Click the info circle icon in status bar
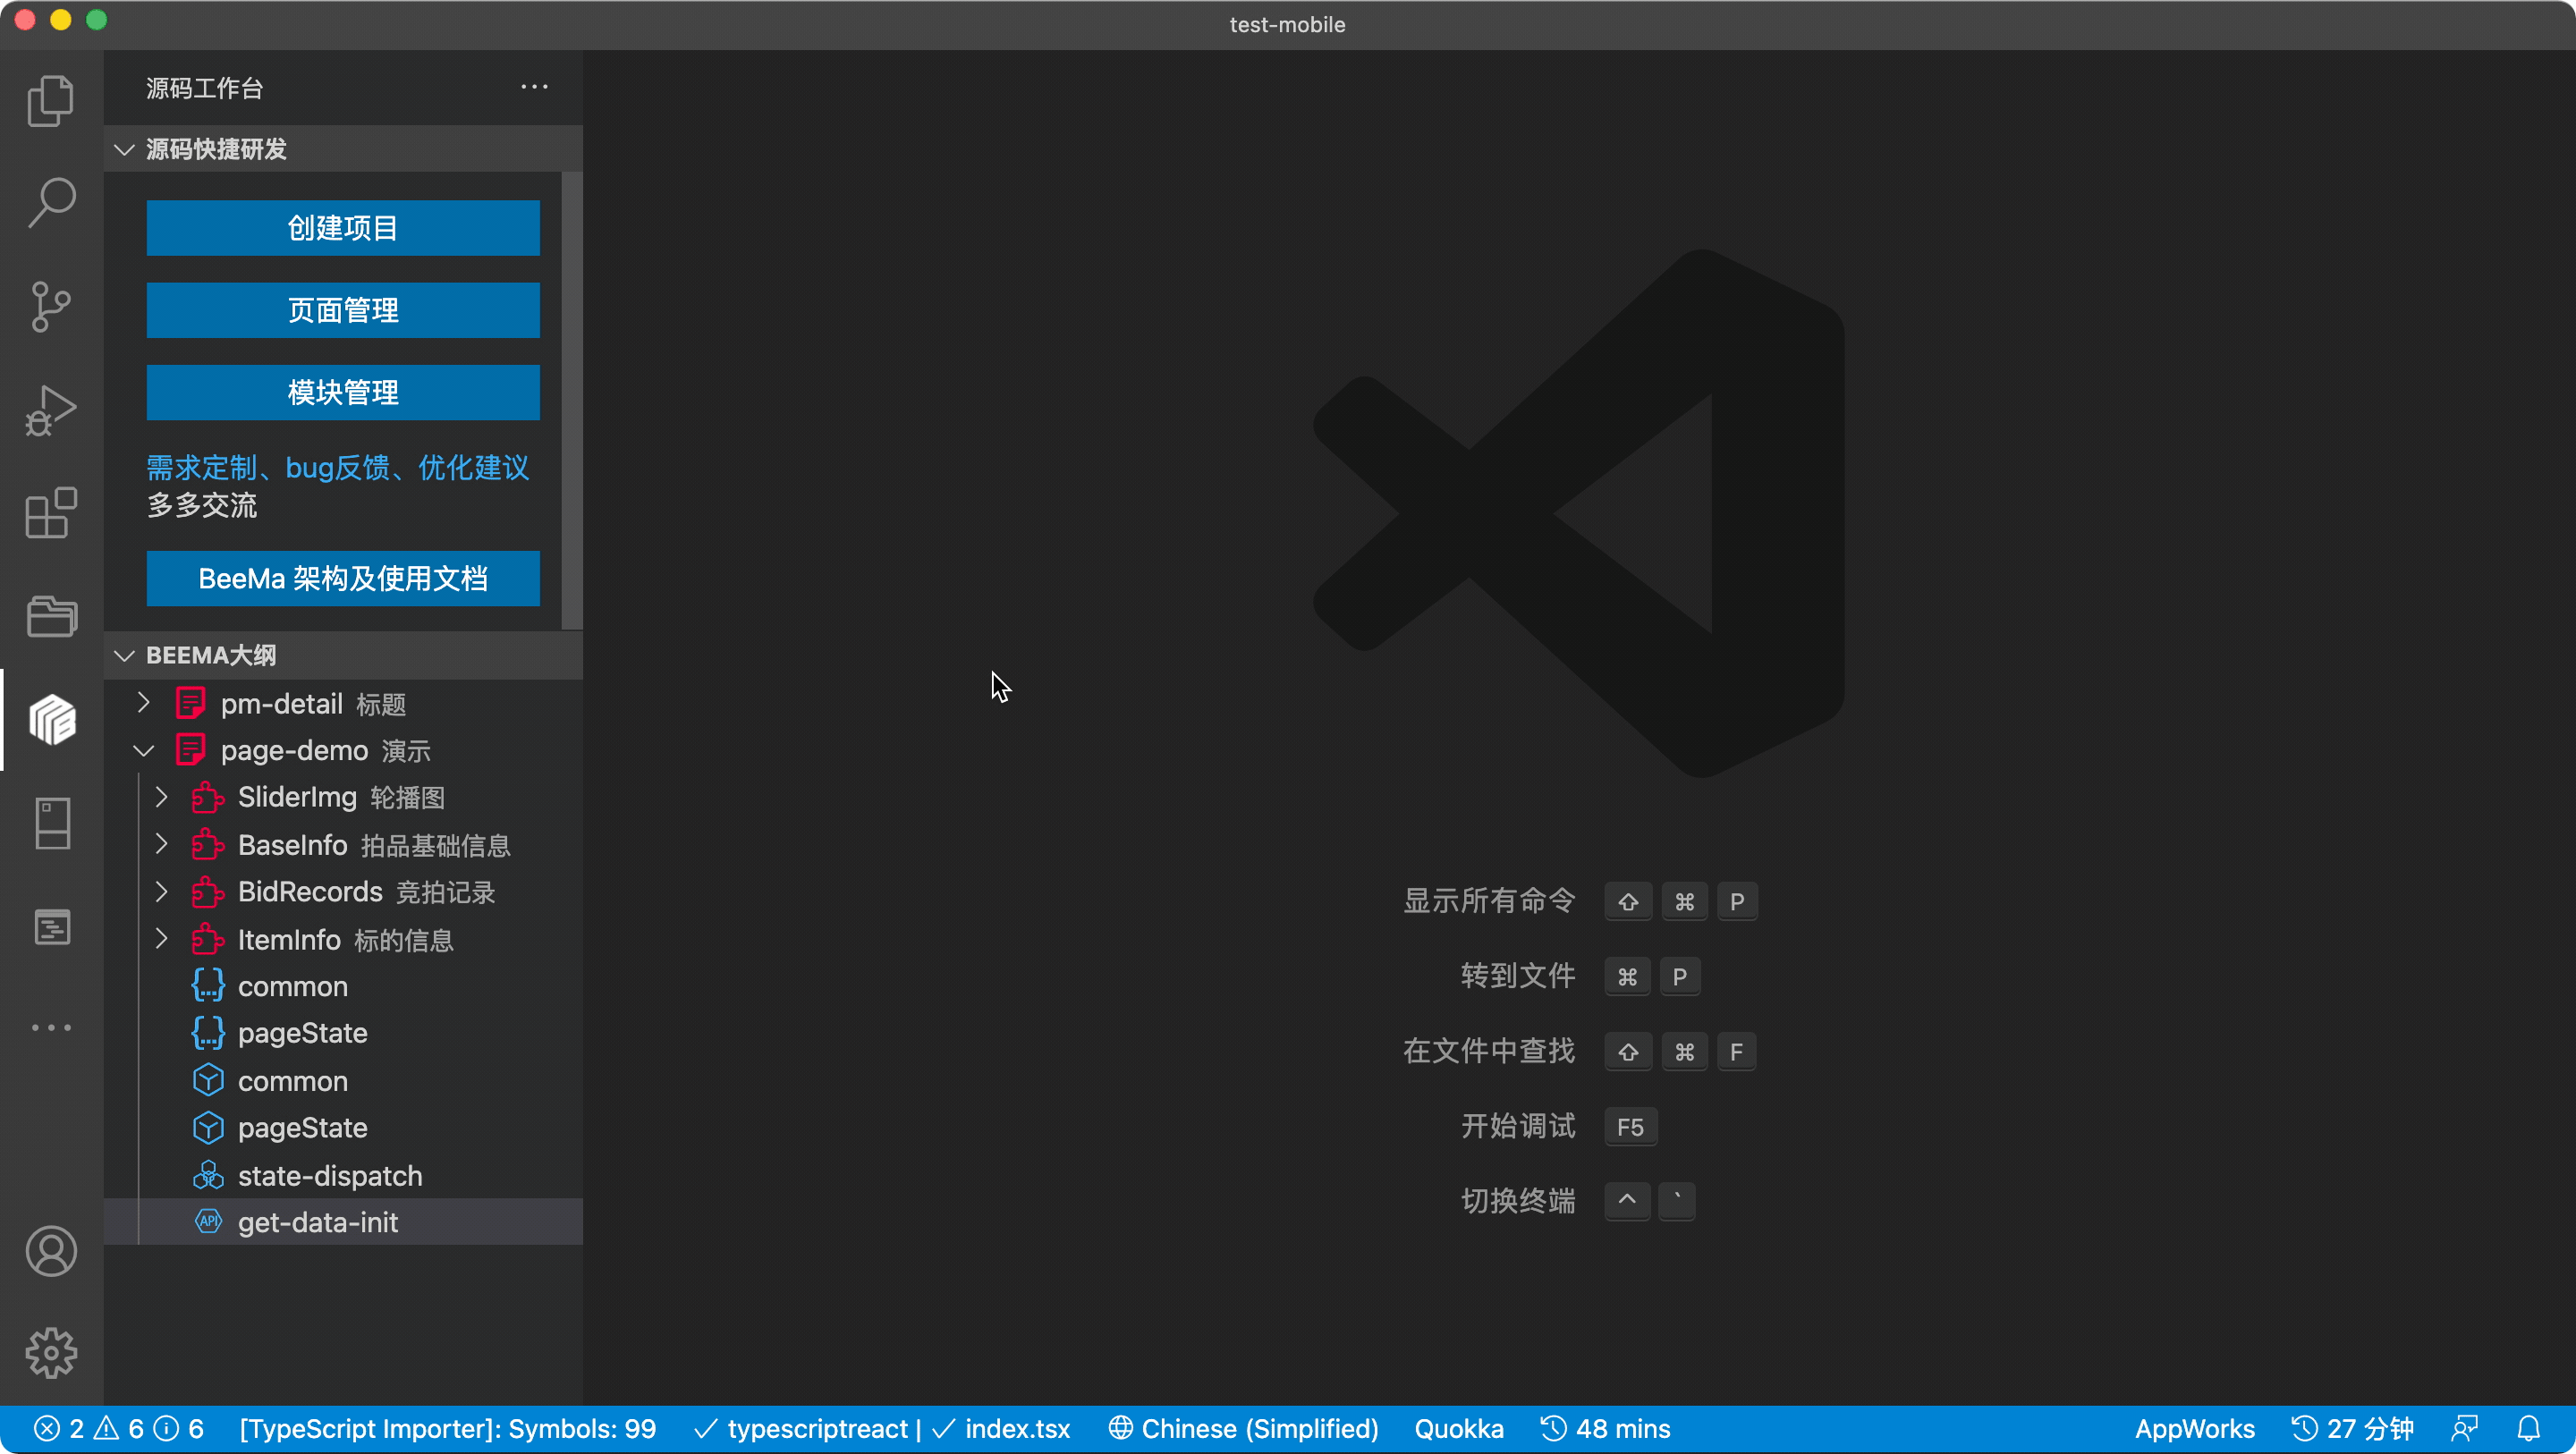 (x=166, y=1428)
